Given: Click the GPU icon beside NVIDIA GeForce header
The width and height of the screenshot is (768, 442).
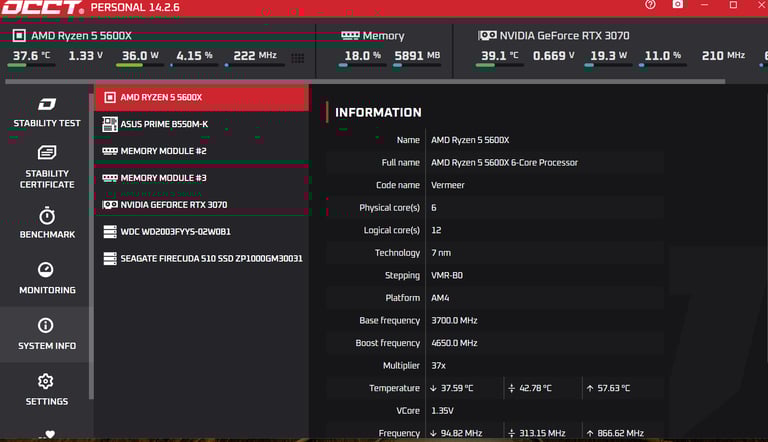Looking at the screenshot, I should click(x=487, y=35).
